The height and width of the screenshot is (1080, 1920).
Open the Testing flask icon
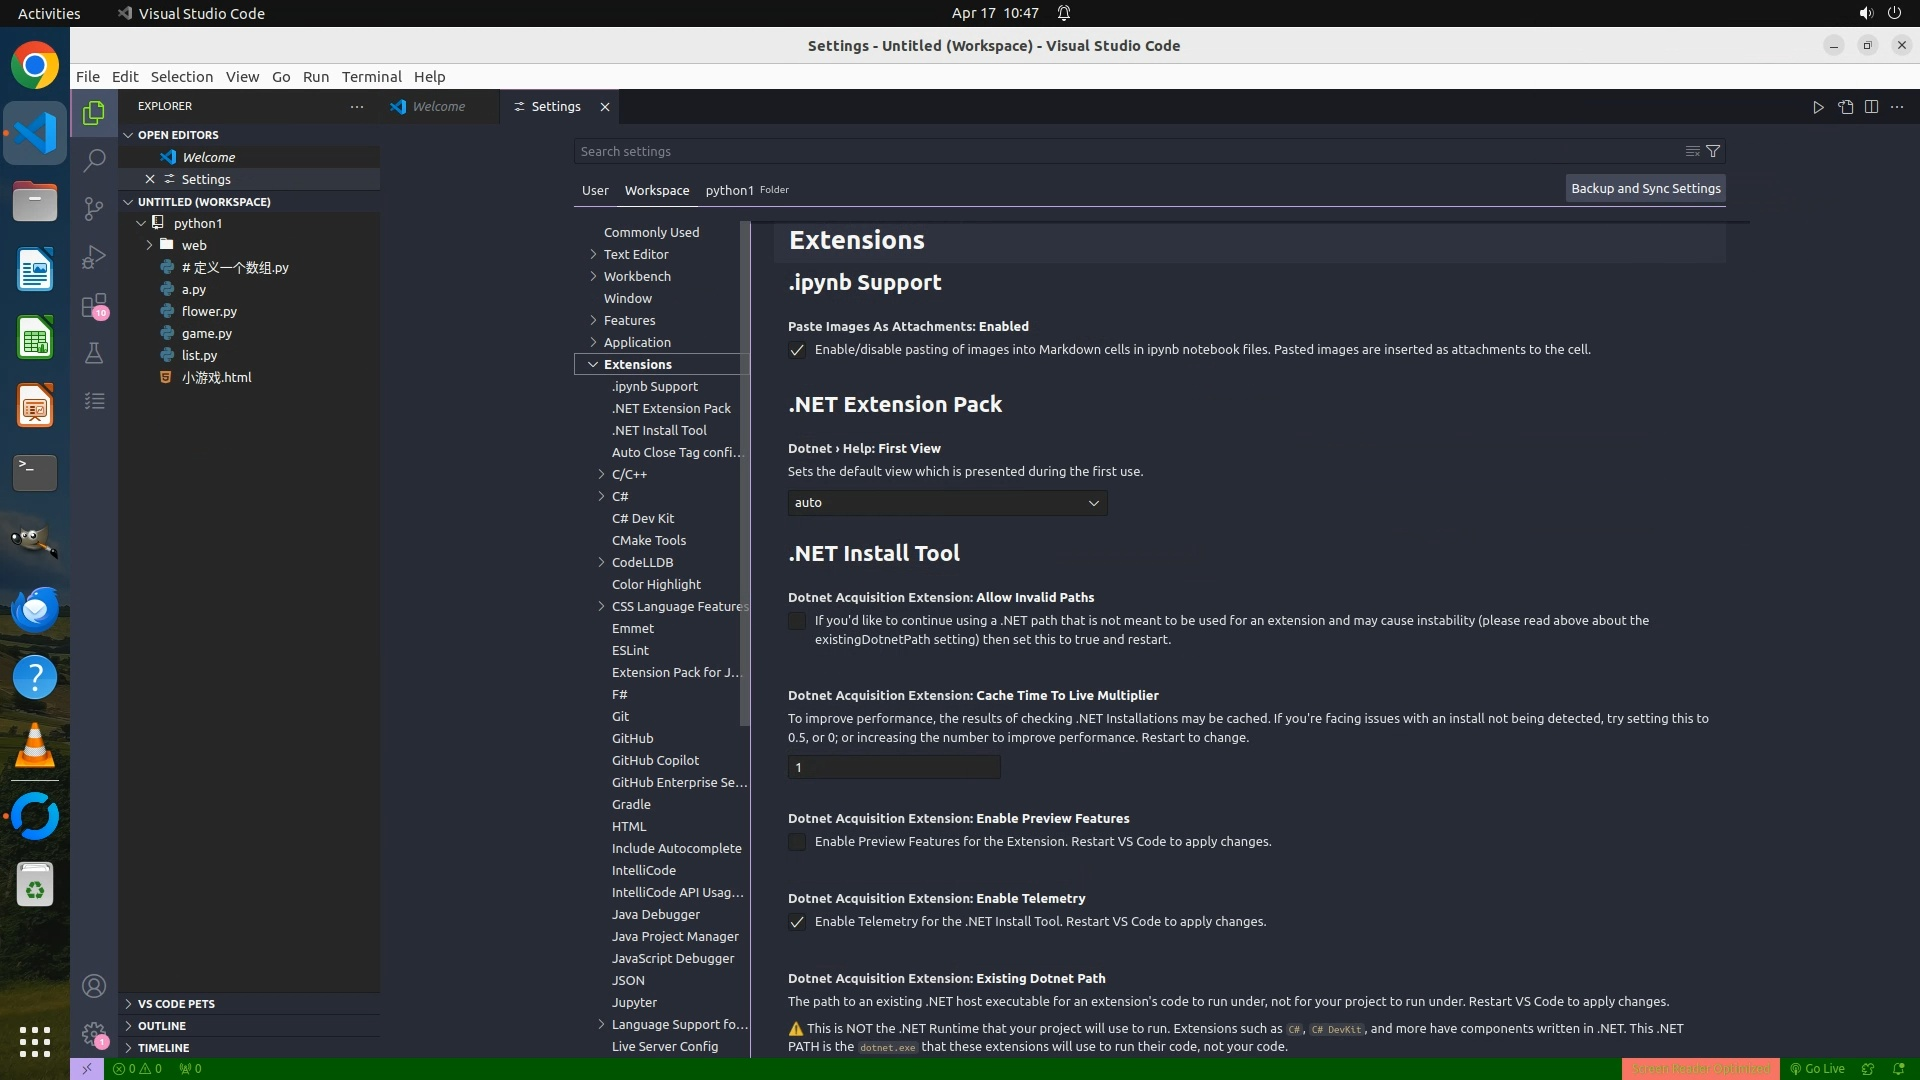coord(94,353)
